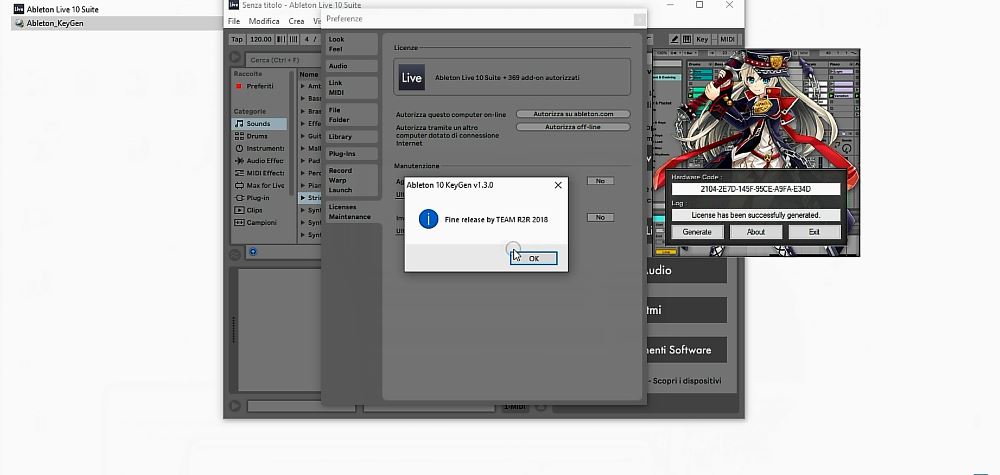This screenshot has height=475, width=1000.
Task: Switch to Library preferences tab
Action: coord(352,136)
